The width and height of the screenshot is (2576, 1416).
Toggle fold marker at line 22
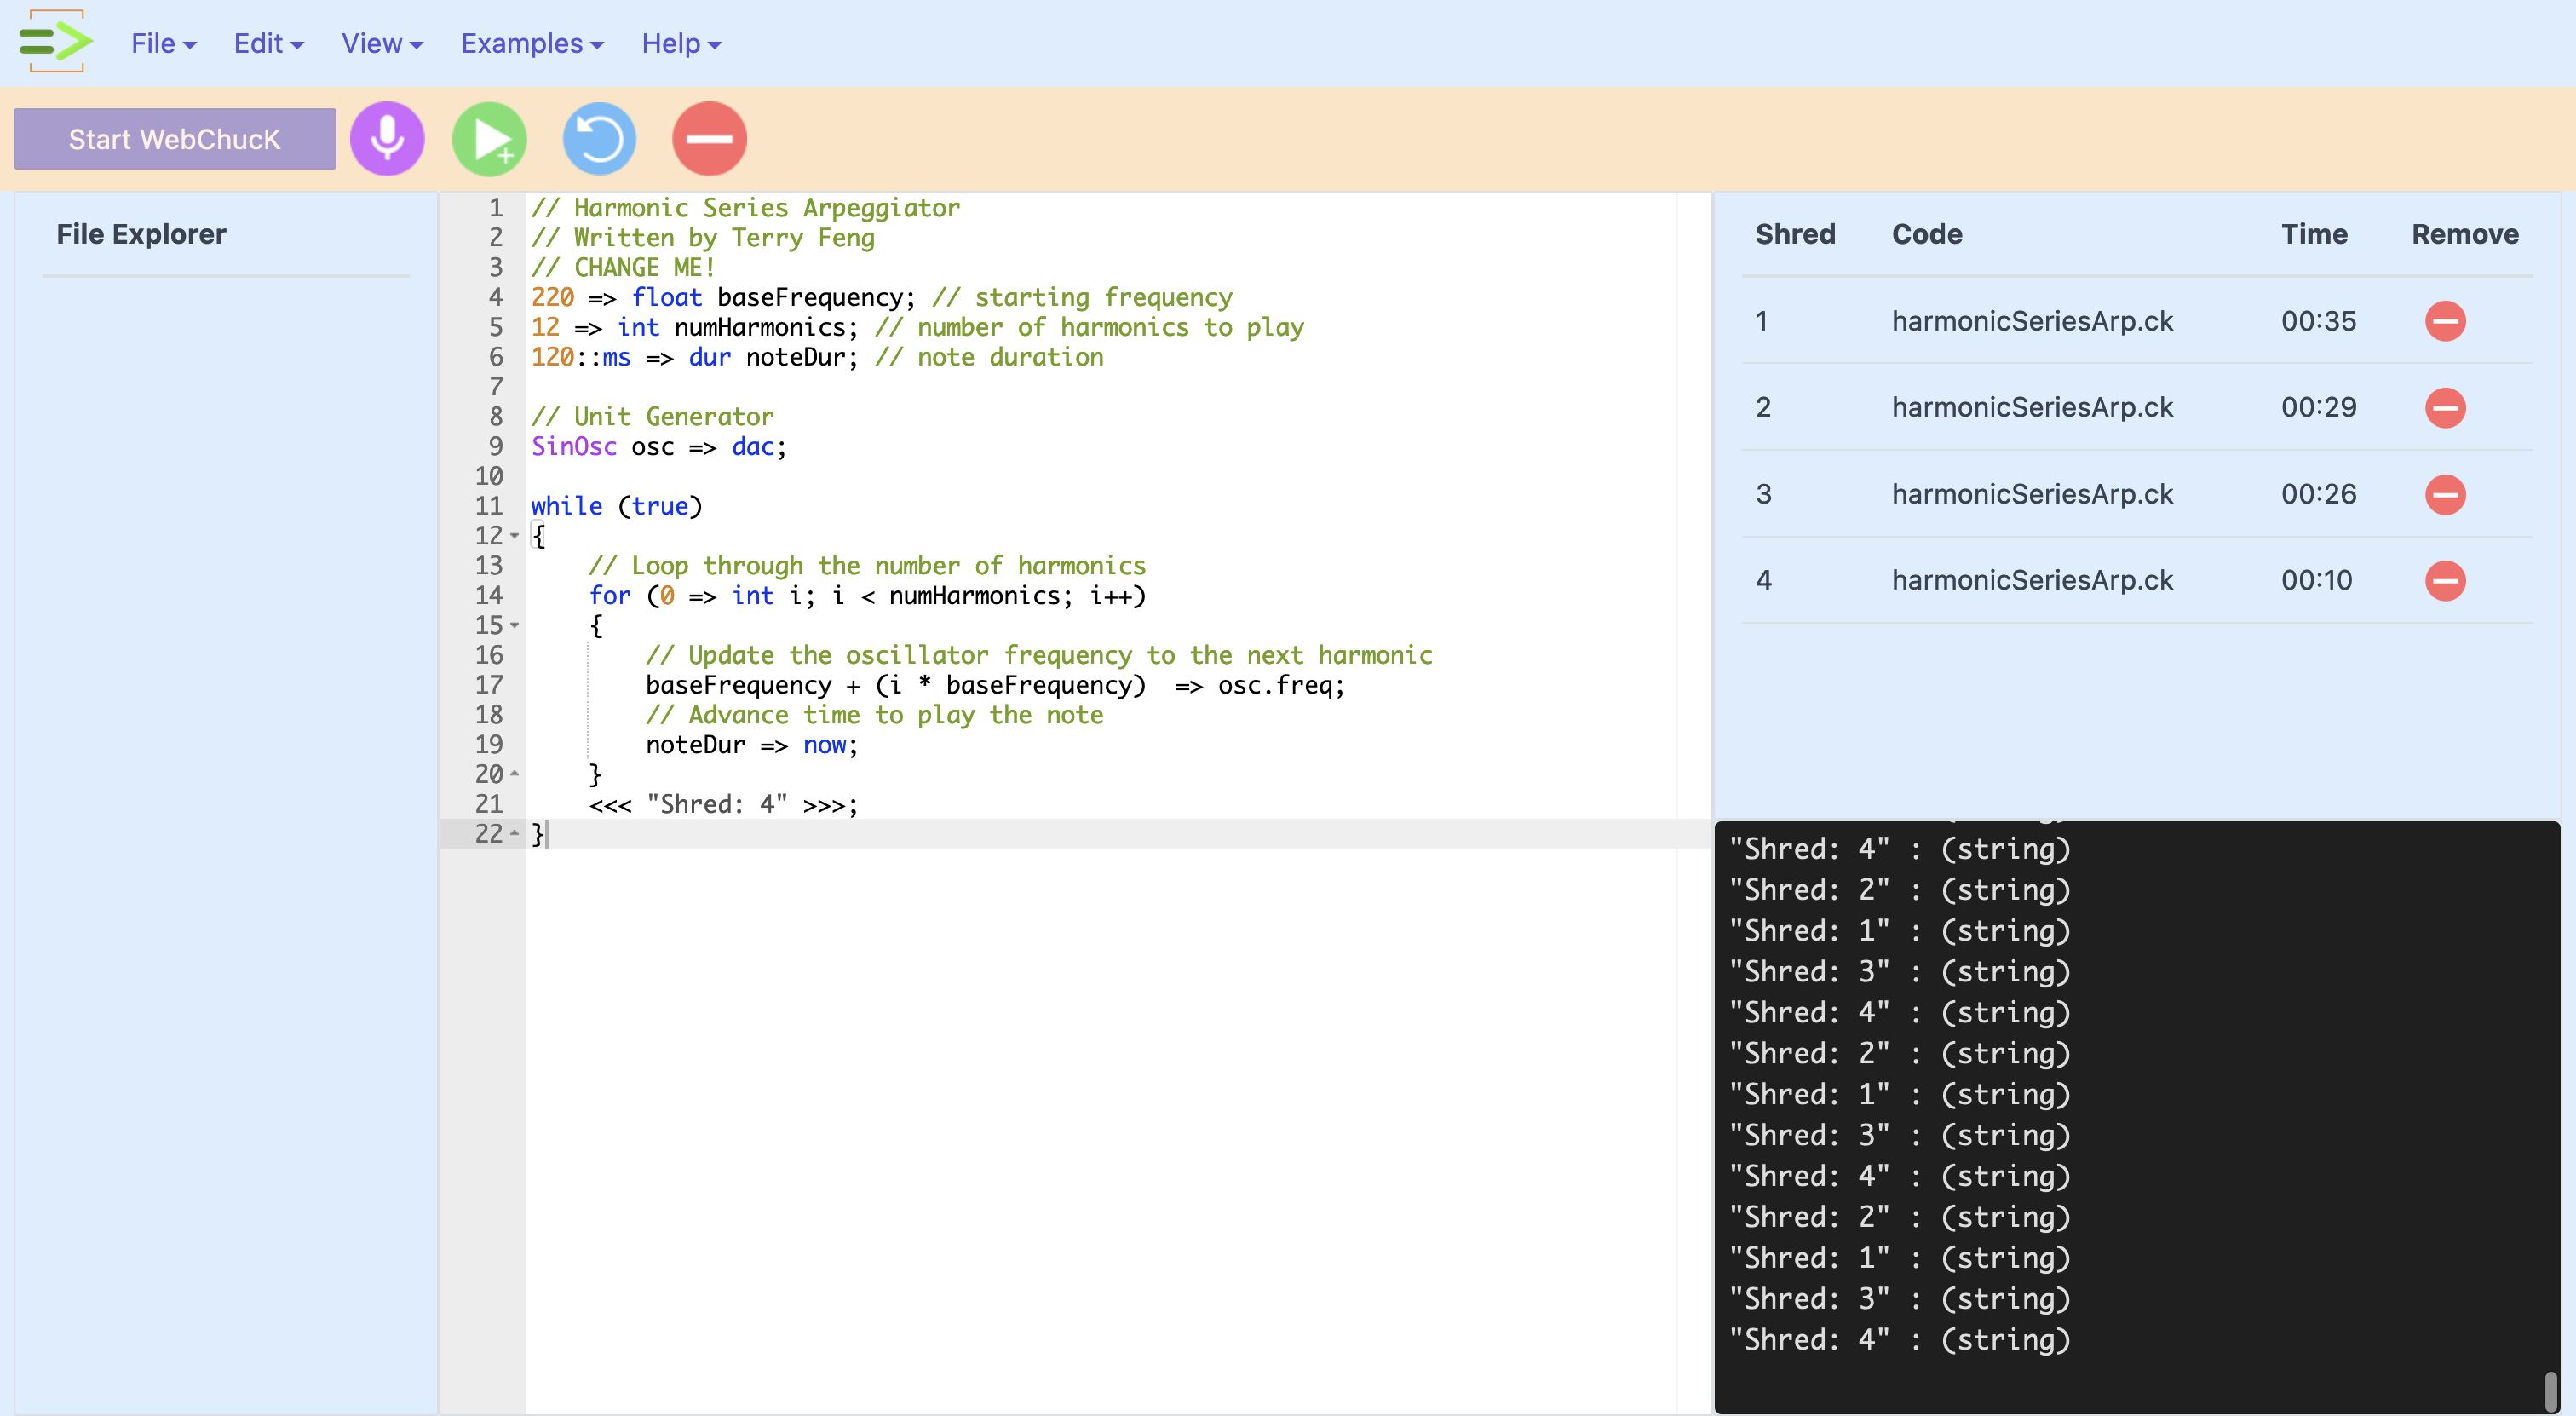(x=515, y=833)
